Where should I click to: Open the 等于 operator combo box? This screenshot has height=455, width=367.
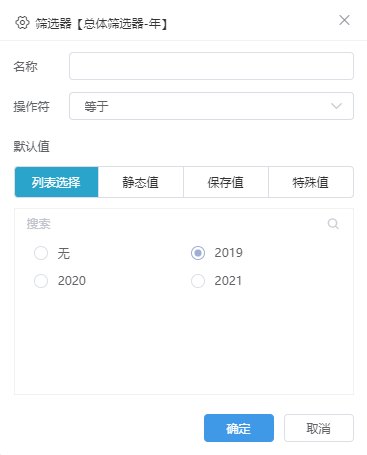click(x=211, y=106)
